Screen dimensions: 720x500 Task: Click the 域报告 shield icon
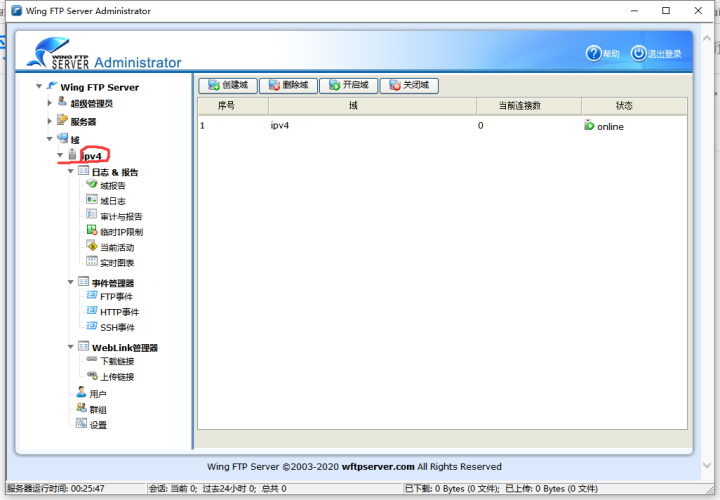click(x=92, y=184)
